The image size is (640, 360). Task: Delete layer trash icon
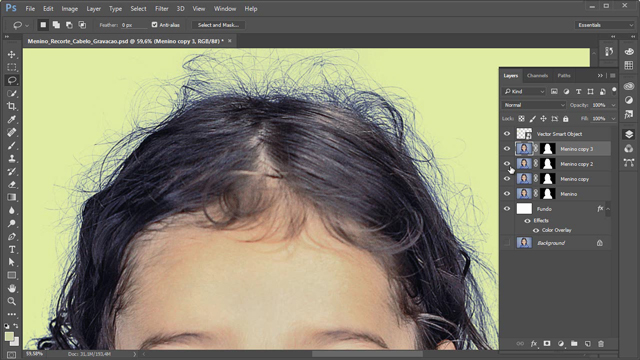(x=601, y=344)
